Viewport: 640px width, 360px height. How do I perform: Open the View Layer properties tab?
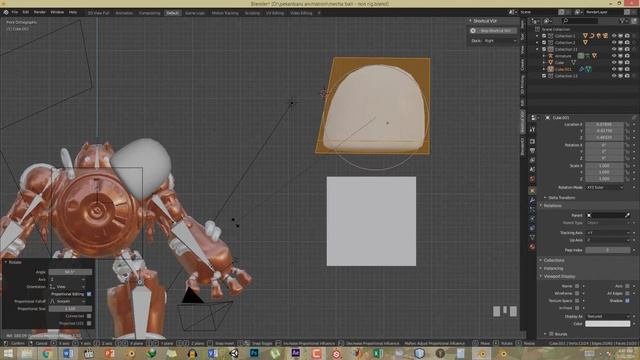click(x=532, y=160)
